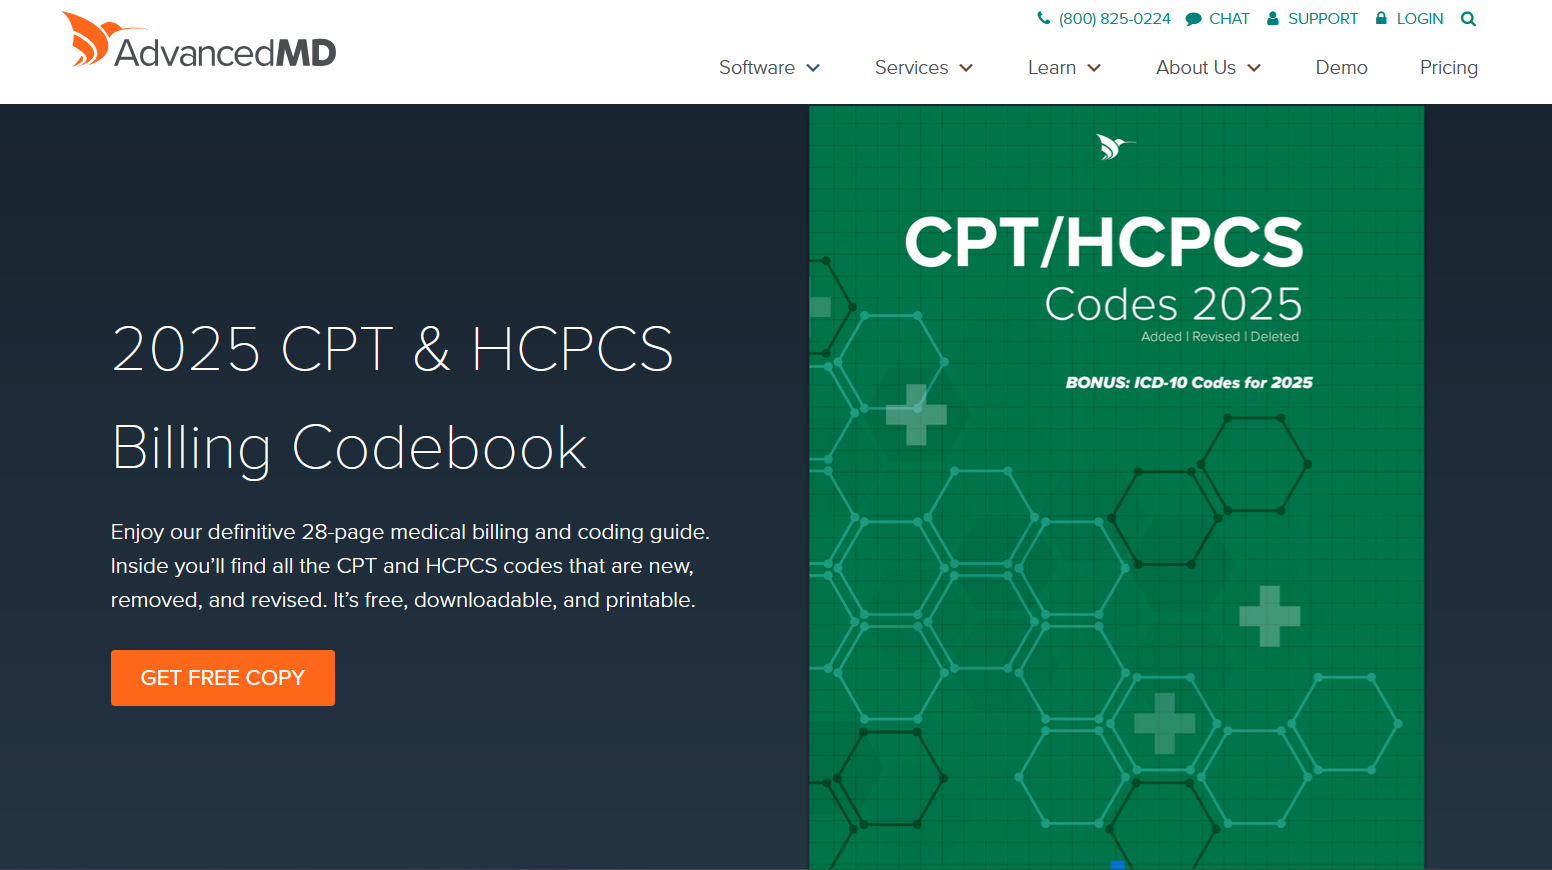Open the Software menu
Image resolution: width=1552 pixels, height=870 pixels.
[x=757, y=67]
